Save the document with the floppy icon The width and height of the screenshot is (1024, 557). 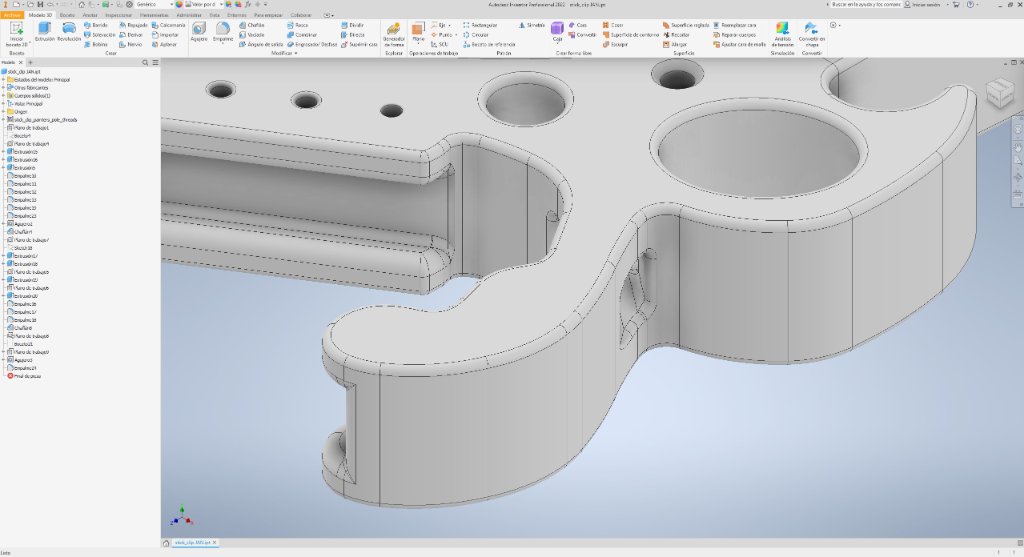pyautogui.click(x=40, y=5)
